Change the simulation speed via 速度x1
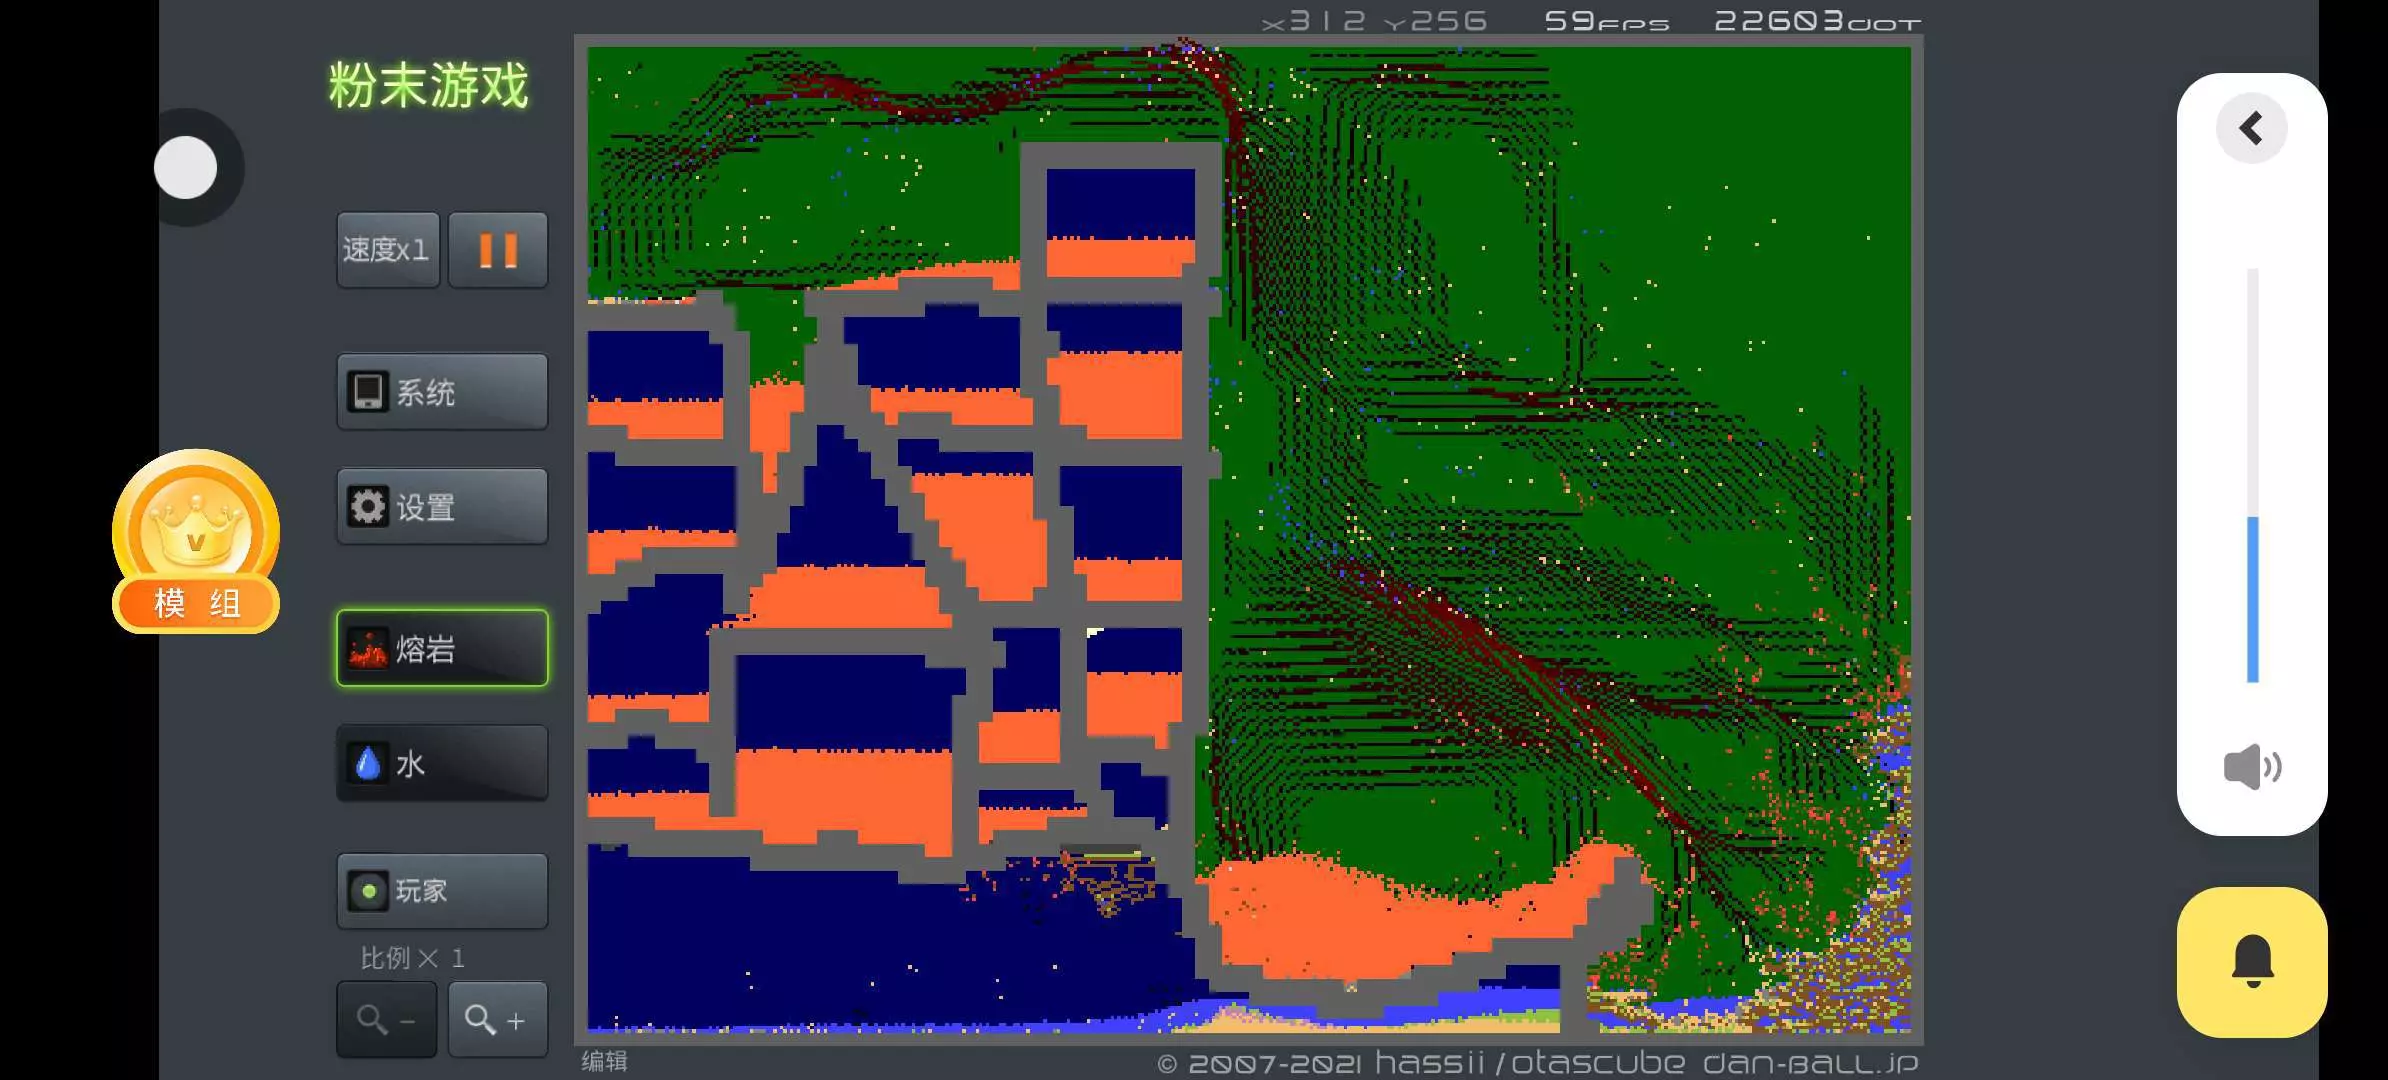Screen dimensions: 2388x1080 387,250
